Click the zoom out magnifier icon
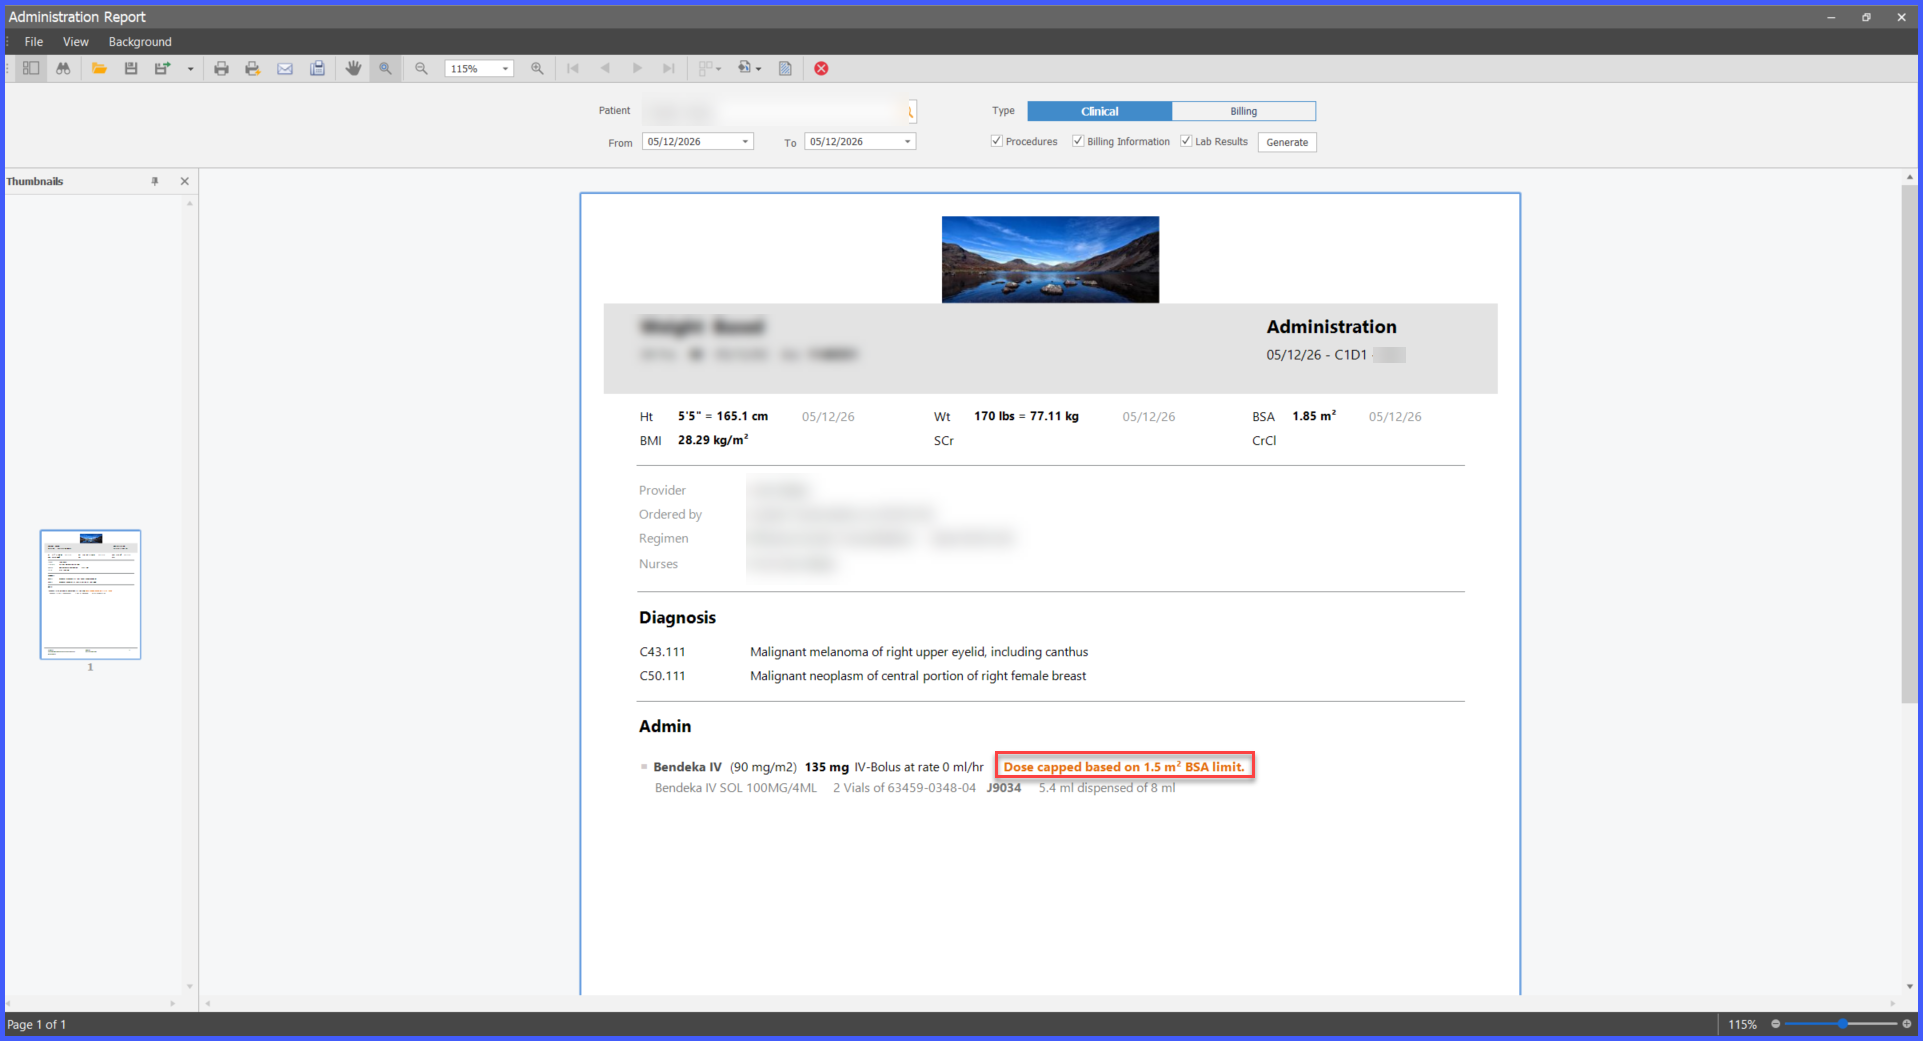1923x1041 pixels. (x=421, y=68)
